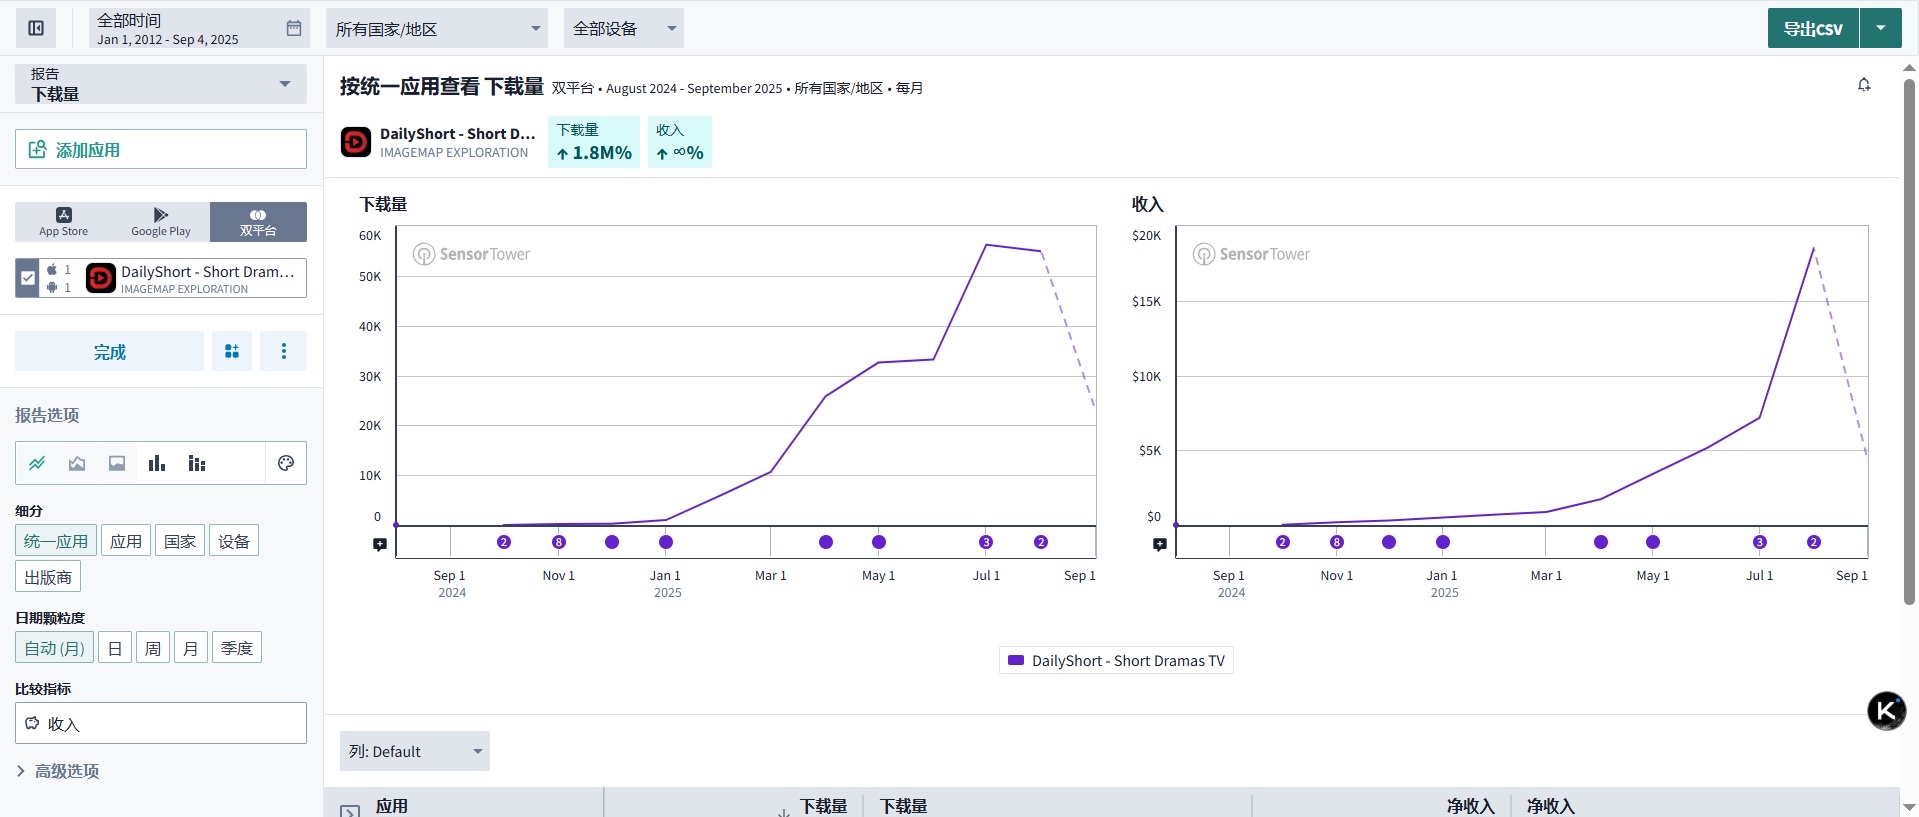1919x817 pixels.
Task: Click page vertical scrollbar thumb
Action: (1909, 340)
